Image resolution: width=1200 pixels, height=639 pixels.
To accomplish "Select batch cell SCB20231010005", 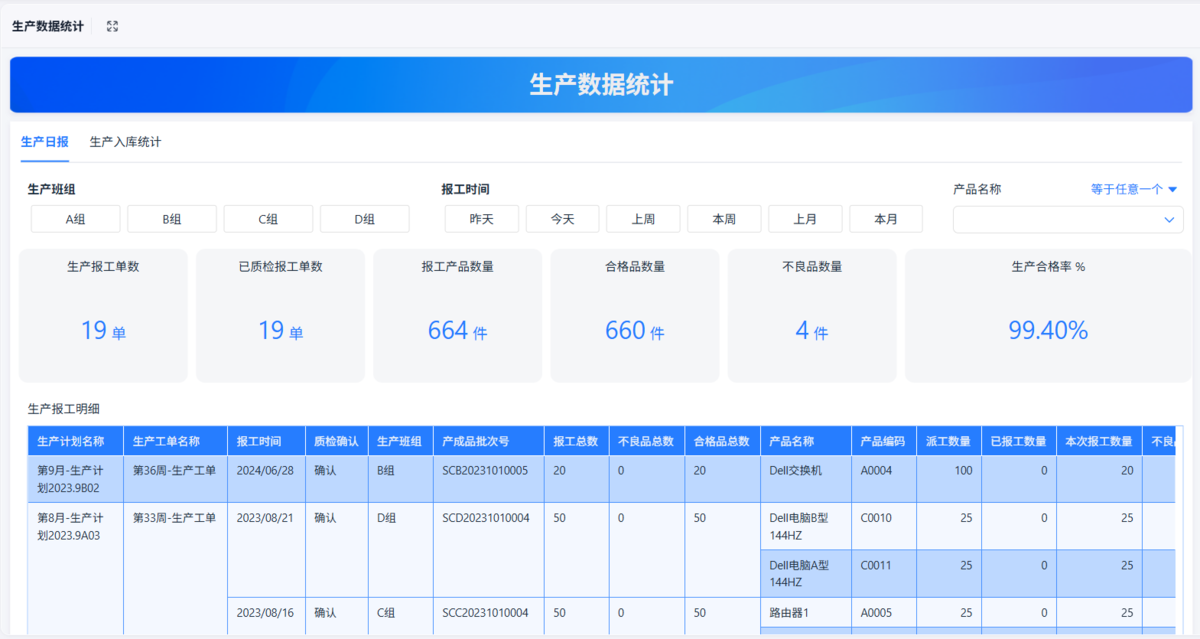I will pyautogui.click(x=489, y=479).
